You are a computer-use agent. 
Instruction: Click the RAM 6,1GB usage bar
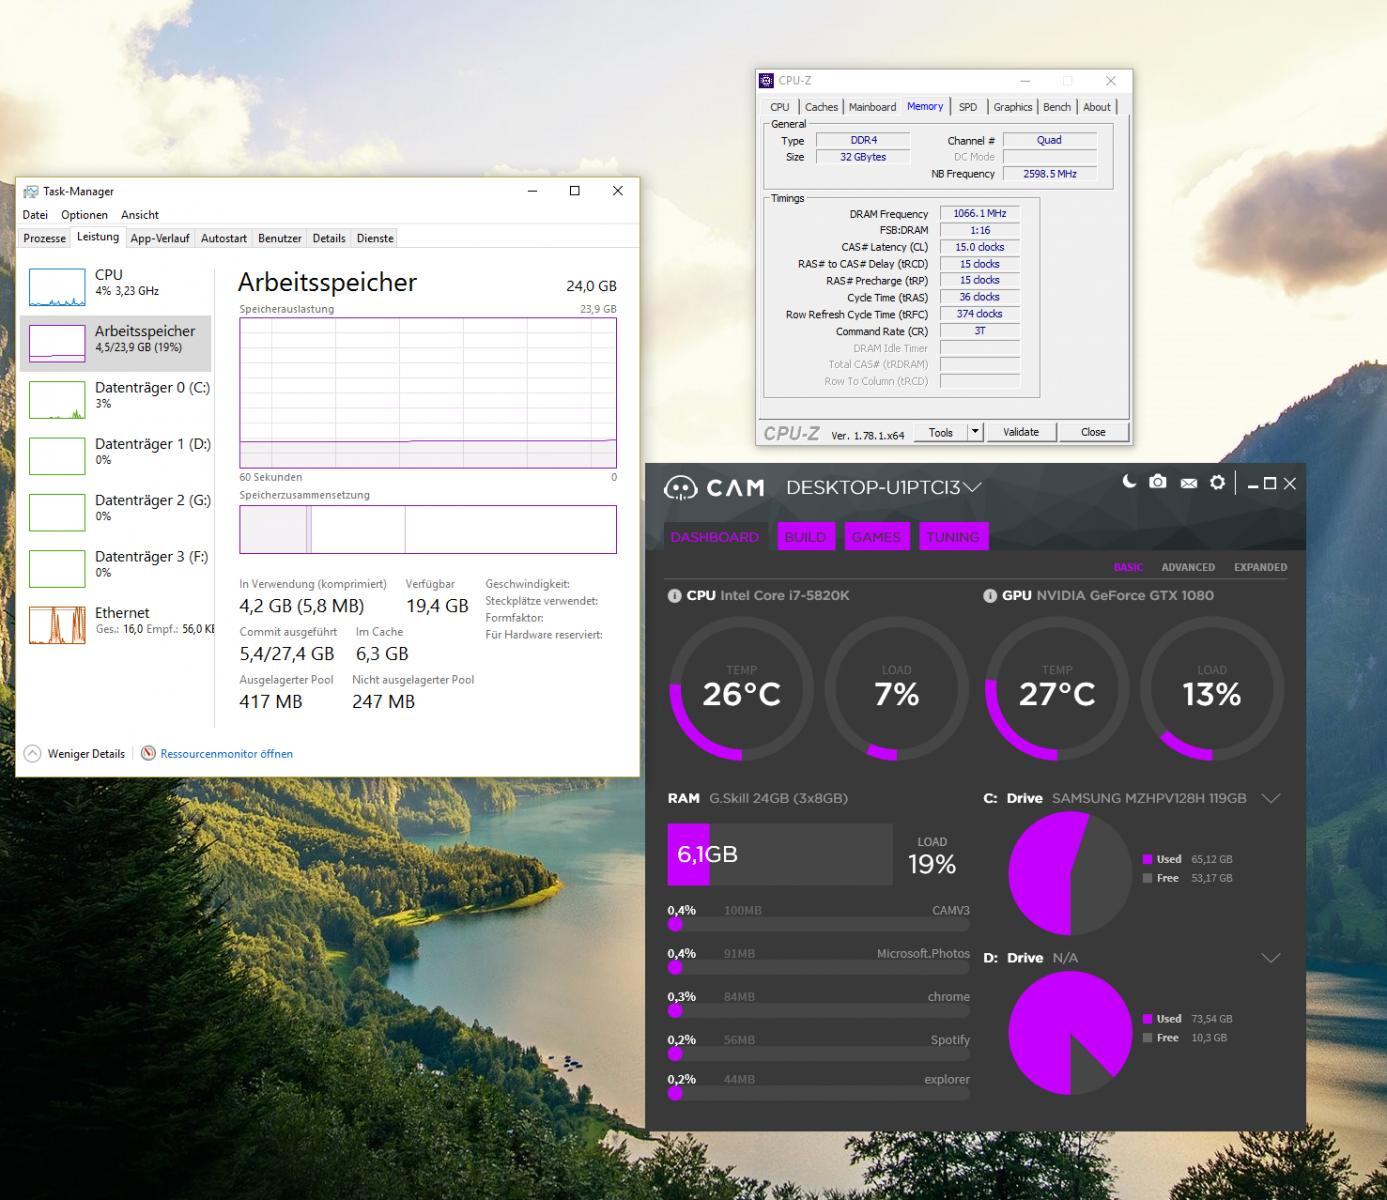click(x=780, y=854)
